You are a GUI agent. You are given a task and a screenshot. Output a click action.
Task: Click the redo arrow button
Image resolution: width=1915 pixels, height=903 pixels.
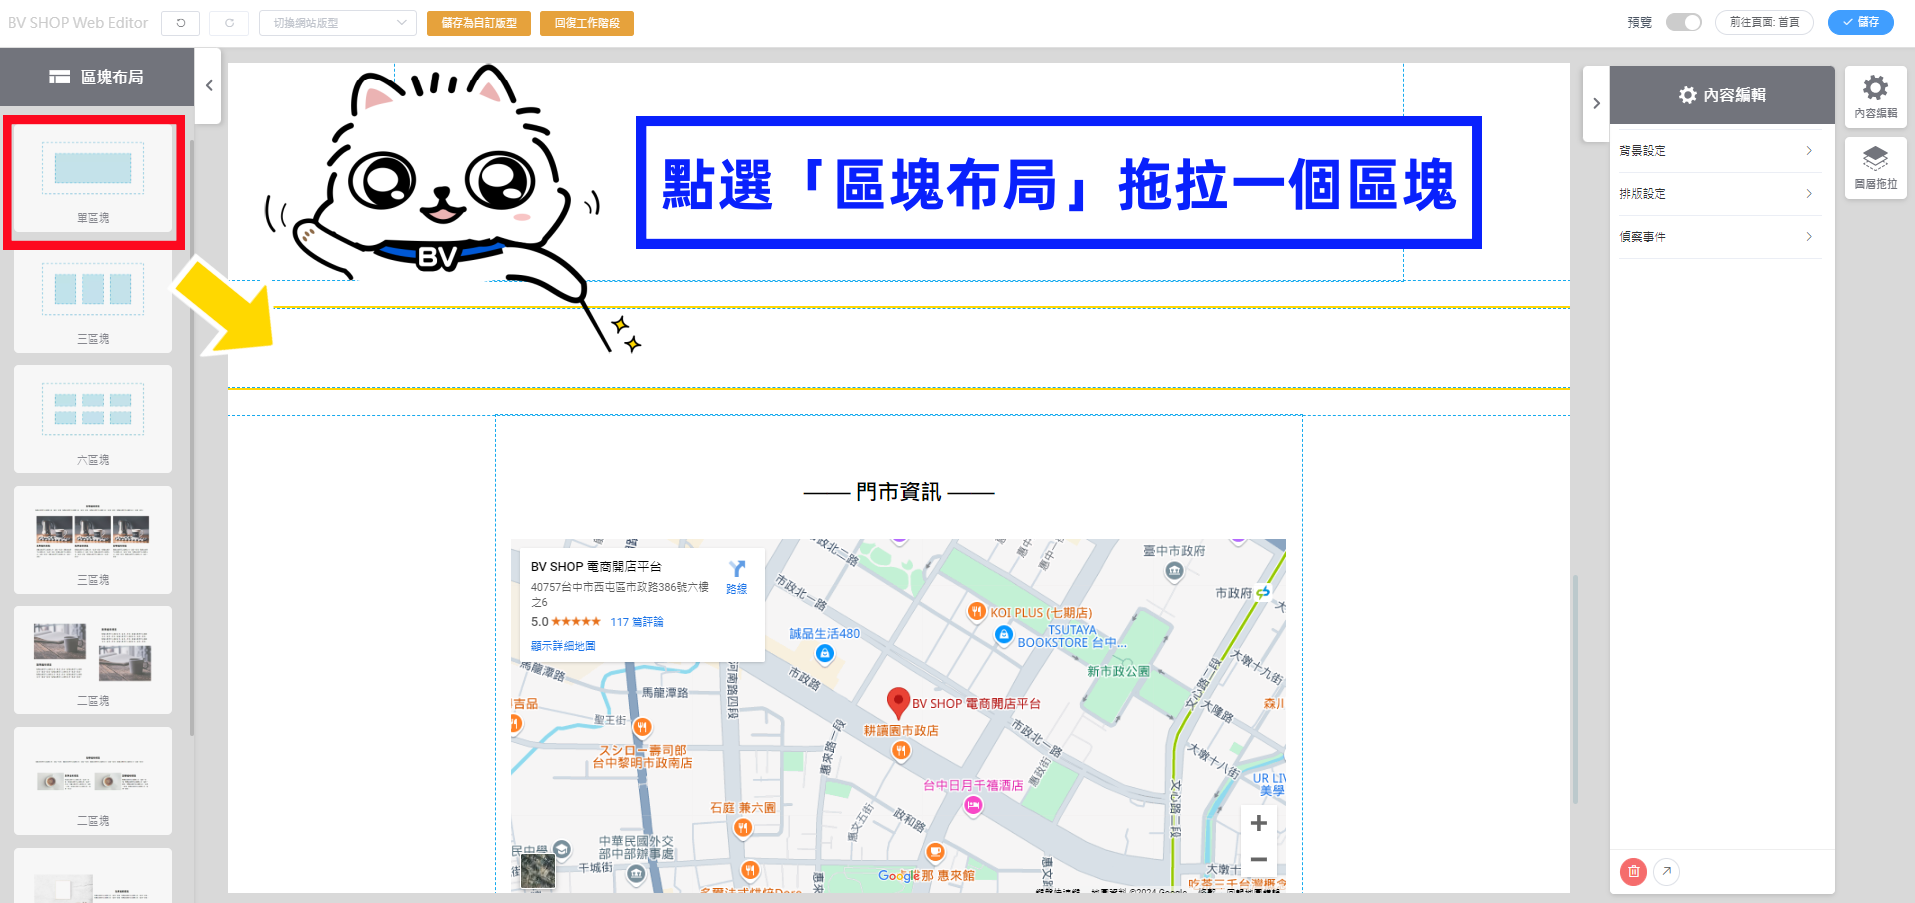coord(229,23)
